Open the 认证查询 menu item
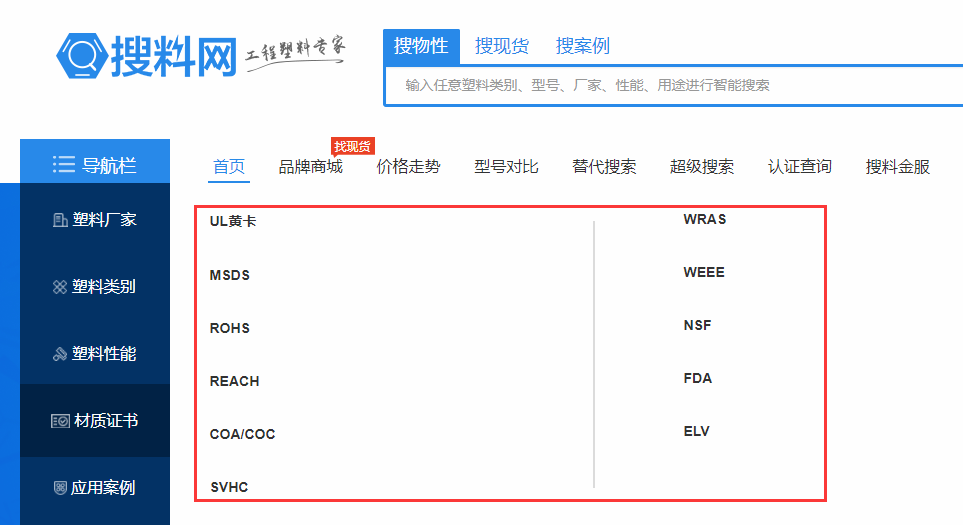Image resolution: width=963 pixels, height=525 pixels. click(799, 167)
